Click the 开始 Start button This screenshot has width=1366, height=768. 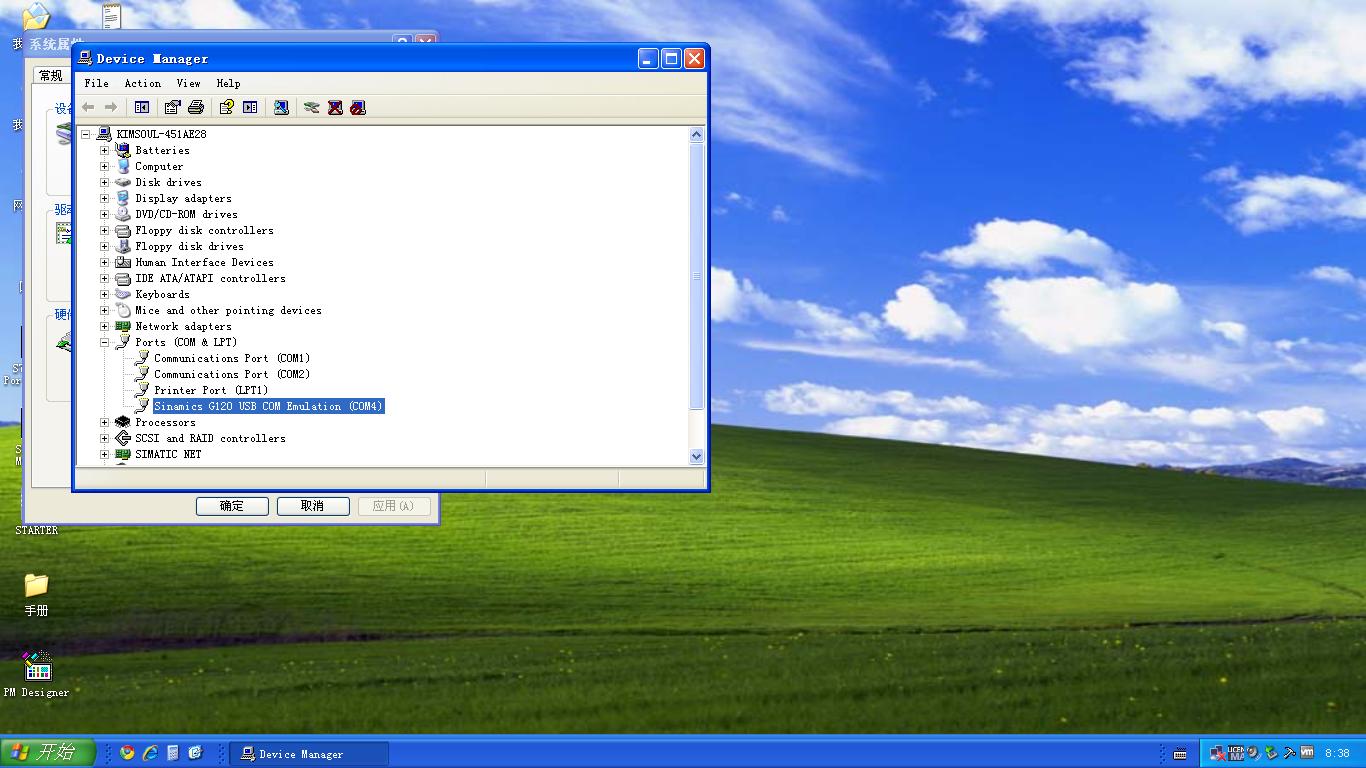48,752
